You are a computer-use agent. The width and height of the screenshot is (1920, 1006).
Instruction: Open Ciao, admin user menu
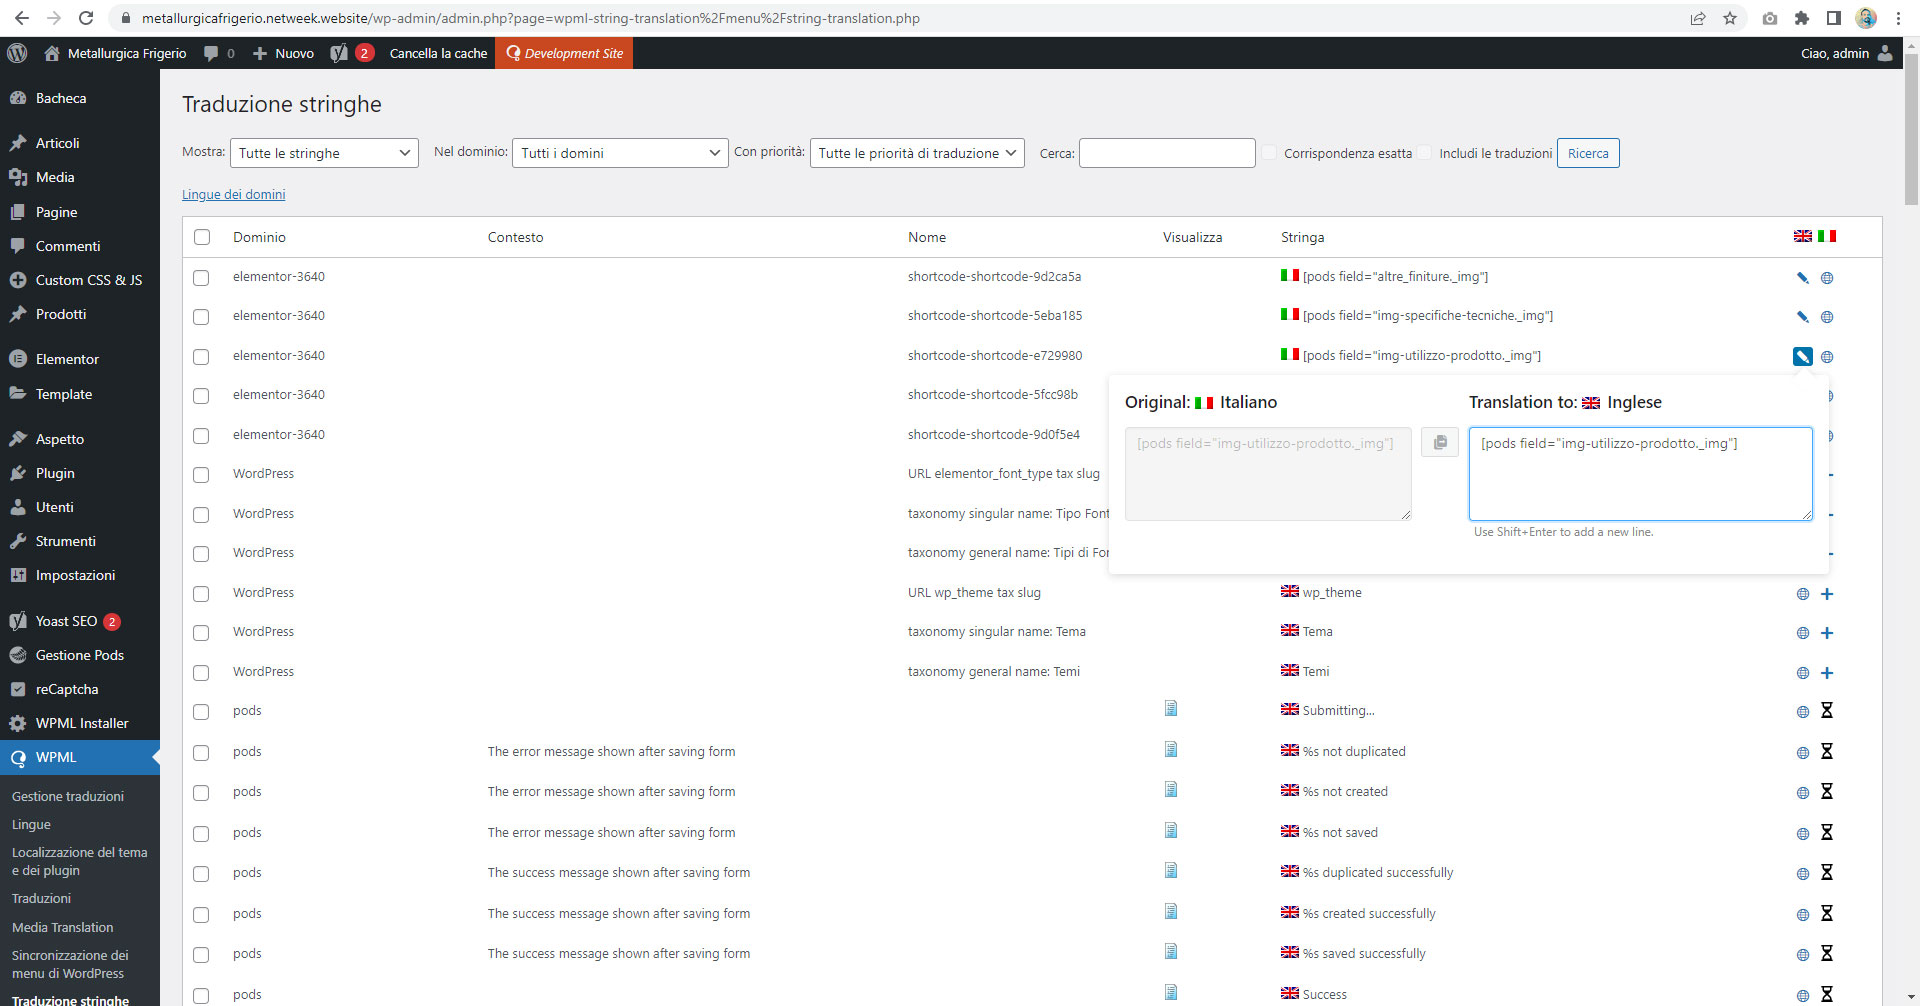1846,53
